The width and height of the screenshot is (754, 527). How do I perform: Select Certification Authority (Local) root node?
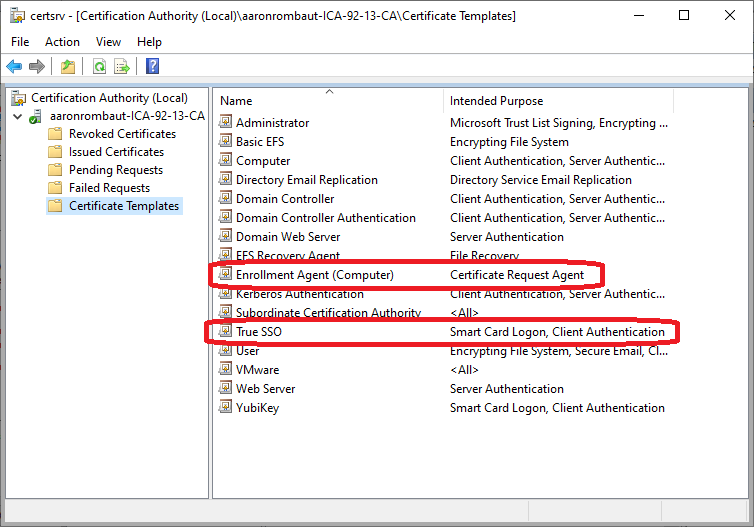pyautogui.click(x=109, y=98)
